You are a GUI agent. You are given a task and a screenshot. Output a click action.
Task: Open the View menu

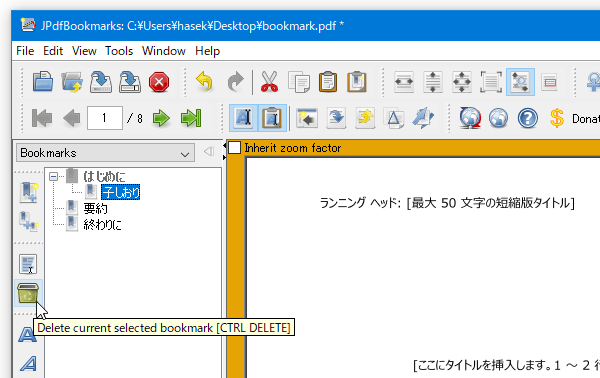[84, 51]
